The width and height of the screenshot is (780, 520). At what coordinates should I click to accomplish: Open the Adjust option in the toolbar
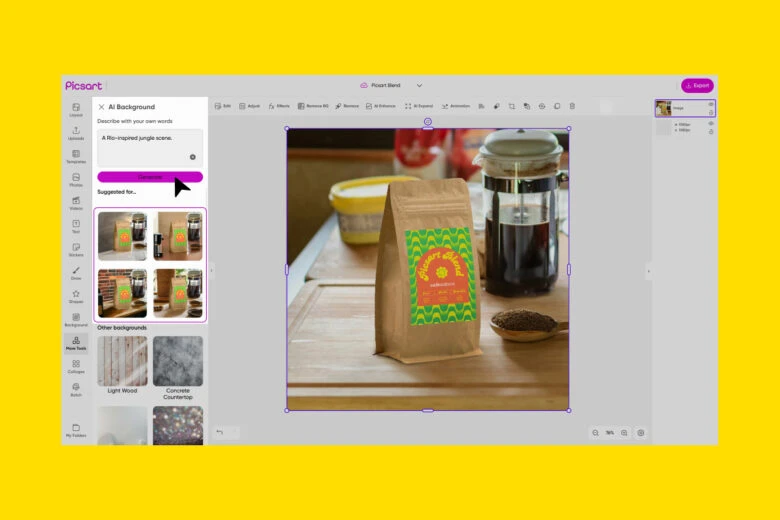pyautogui.click(x=249, y=105)
